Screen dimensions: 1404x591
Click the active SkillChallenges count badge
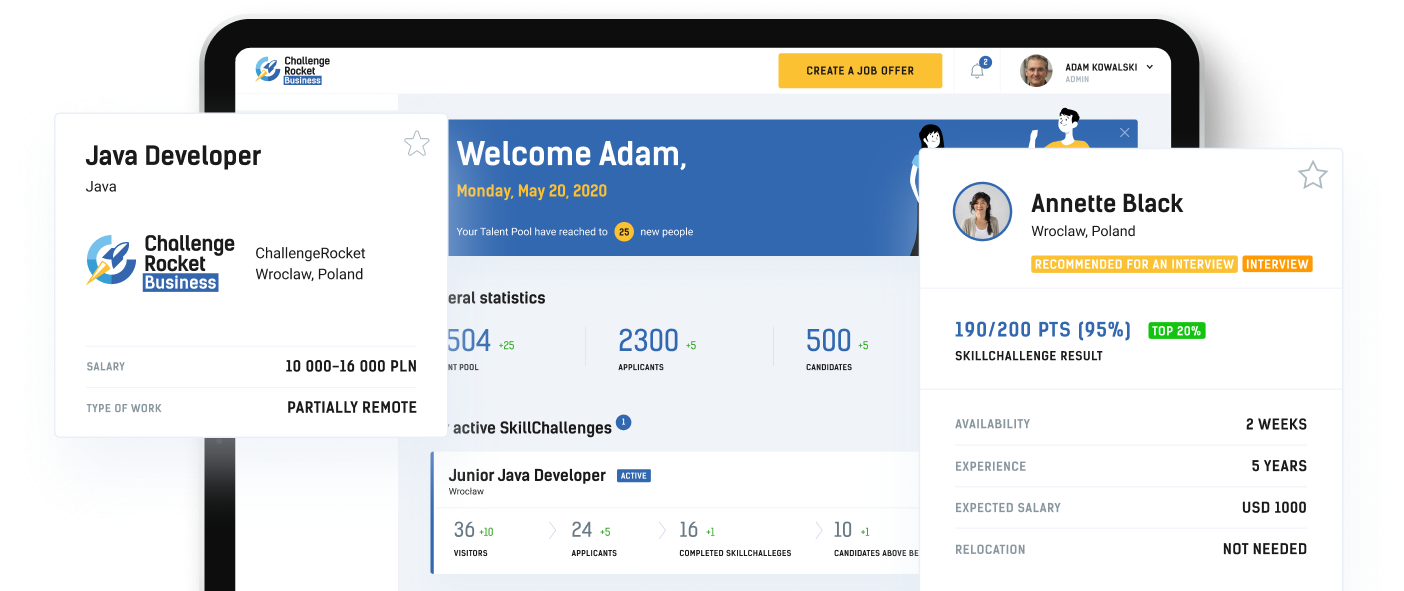(623, 423)
